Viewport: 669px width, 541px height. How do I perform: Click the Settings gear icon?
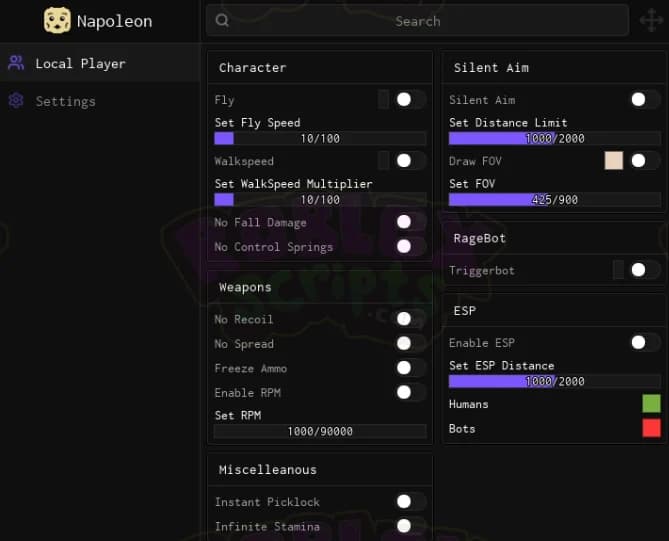point(16,101)
